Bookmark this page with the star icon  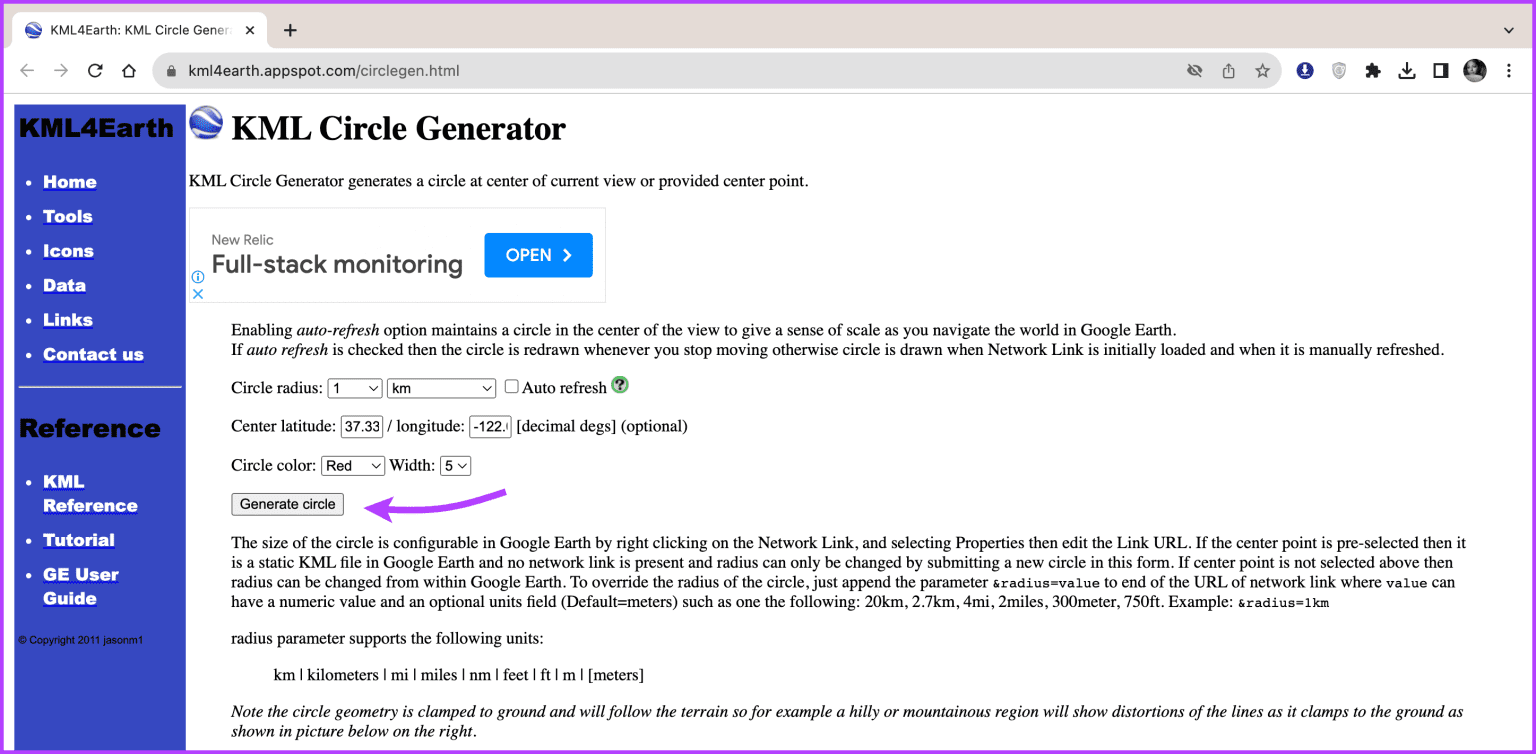click(x=1262, y=71)
